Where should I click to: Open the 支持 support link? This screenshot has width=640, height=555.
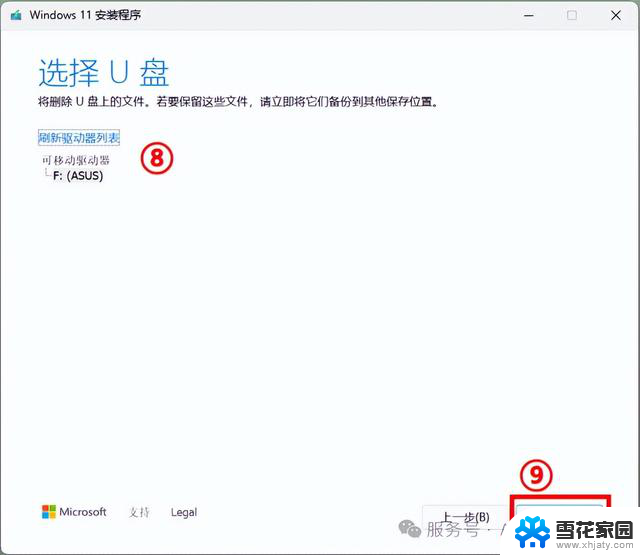tap(139, 512)
